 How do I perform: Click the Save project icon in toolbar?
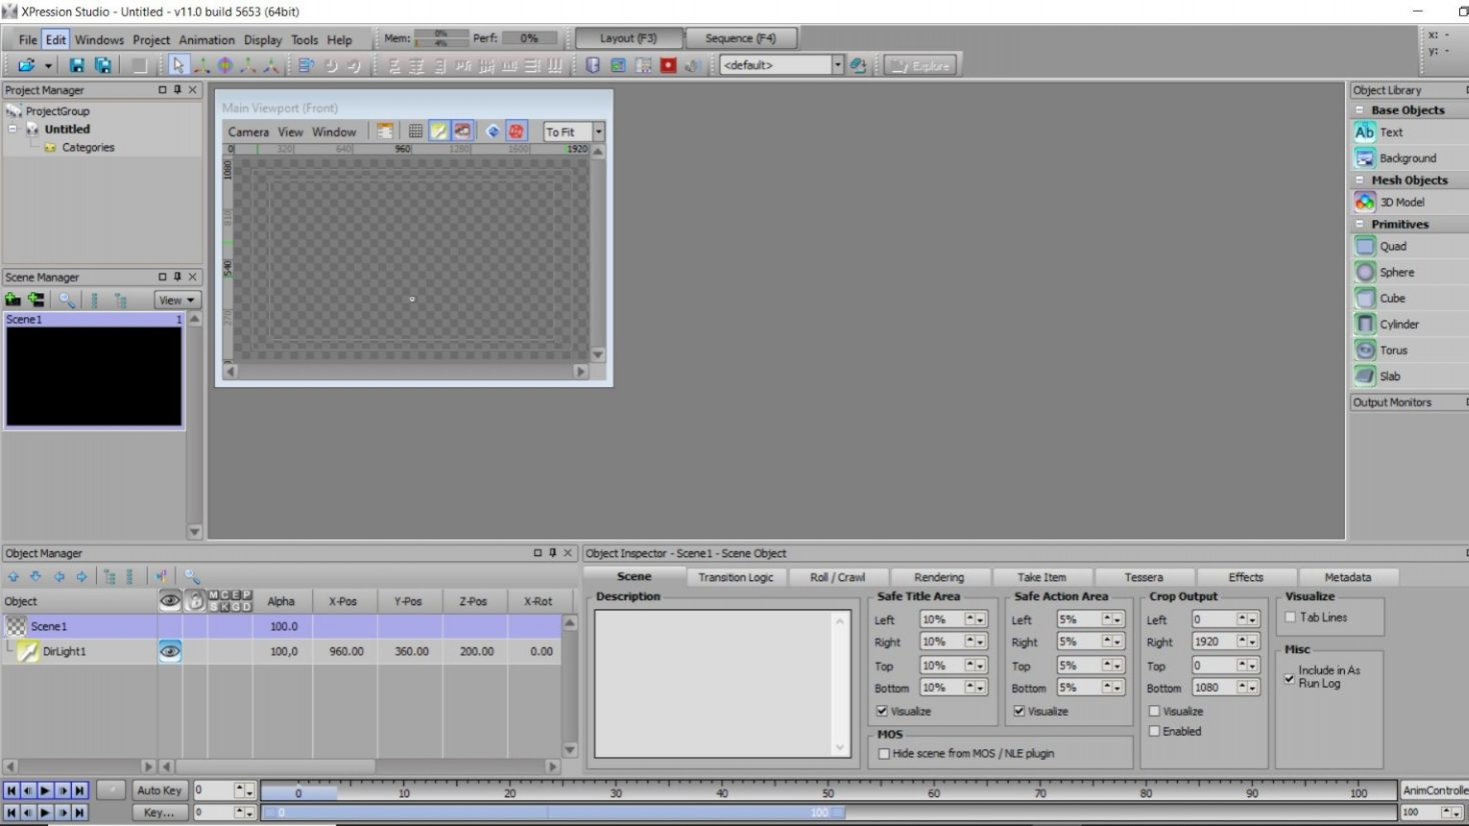pos(77,66)
